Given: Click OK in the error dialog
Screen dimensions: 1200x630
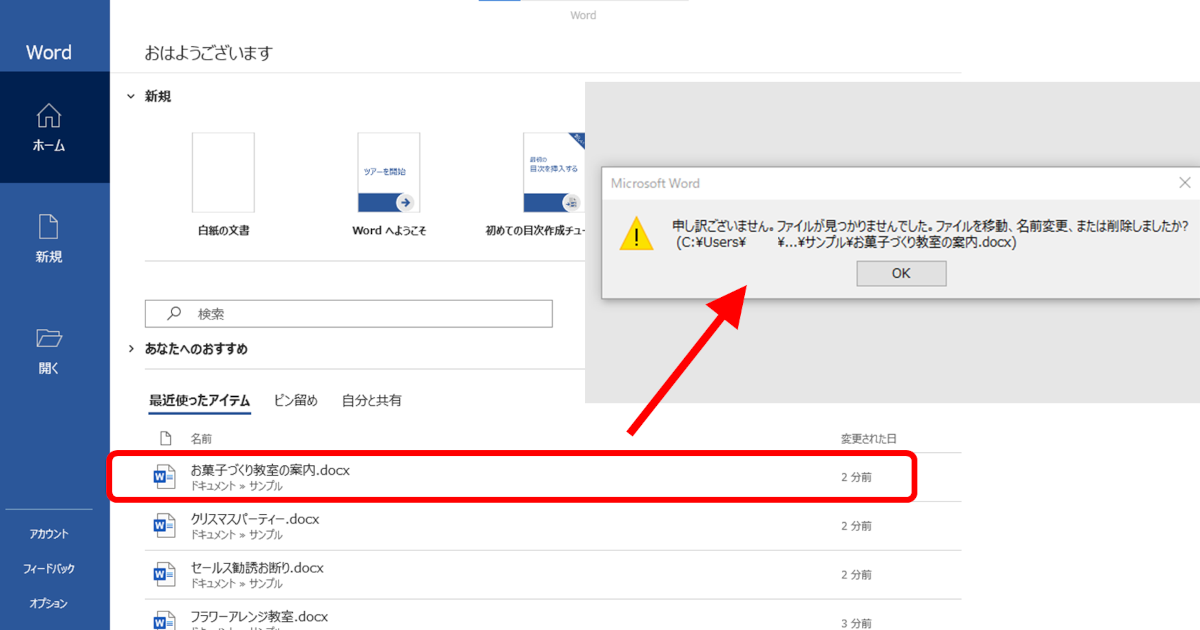Looking at the screenshot, I should (x=901, y=273).
